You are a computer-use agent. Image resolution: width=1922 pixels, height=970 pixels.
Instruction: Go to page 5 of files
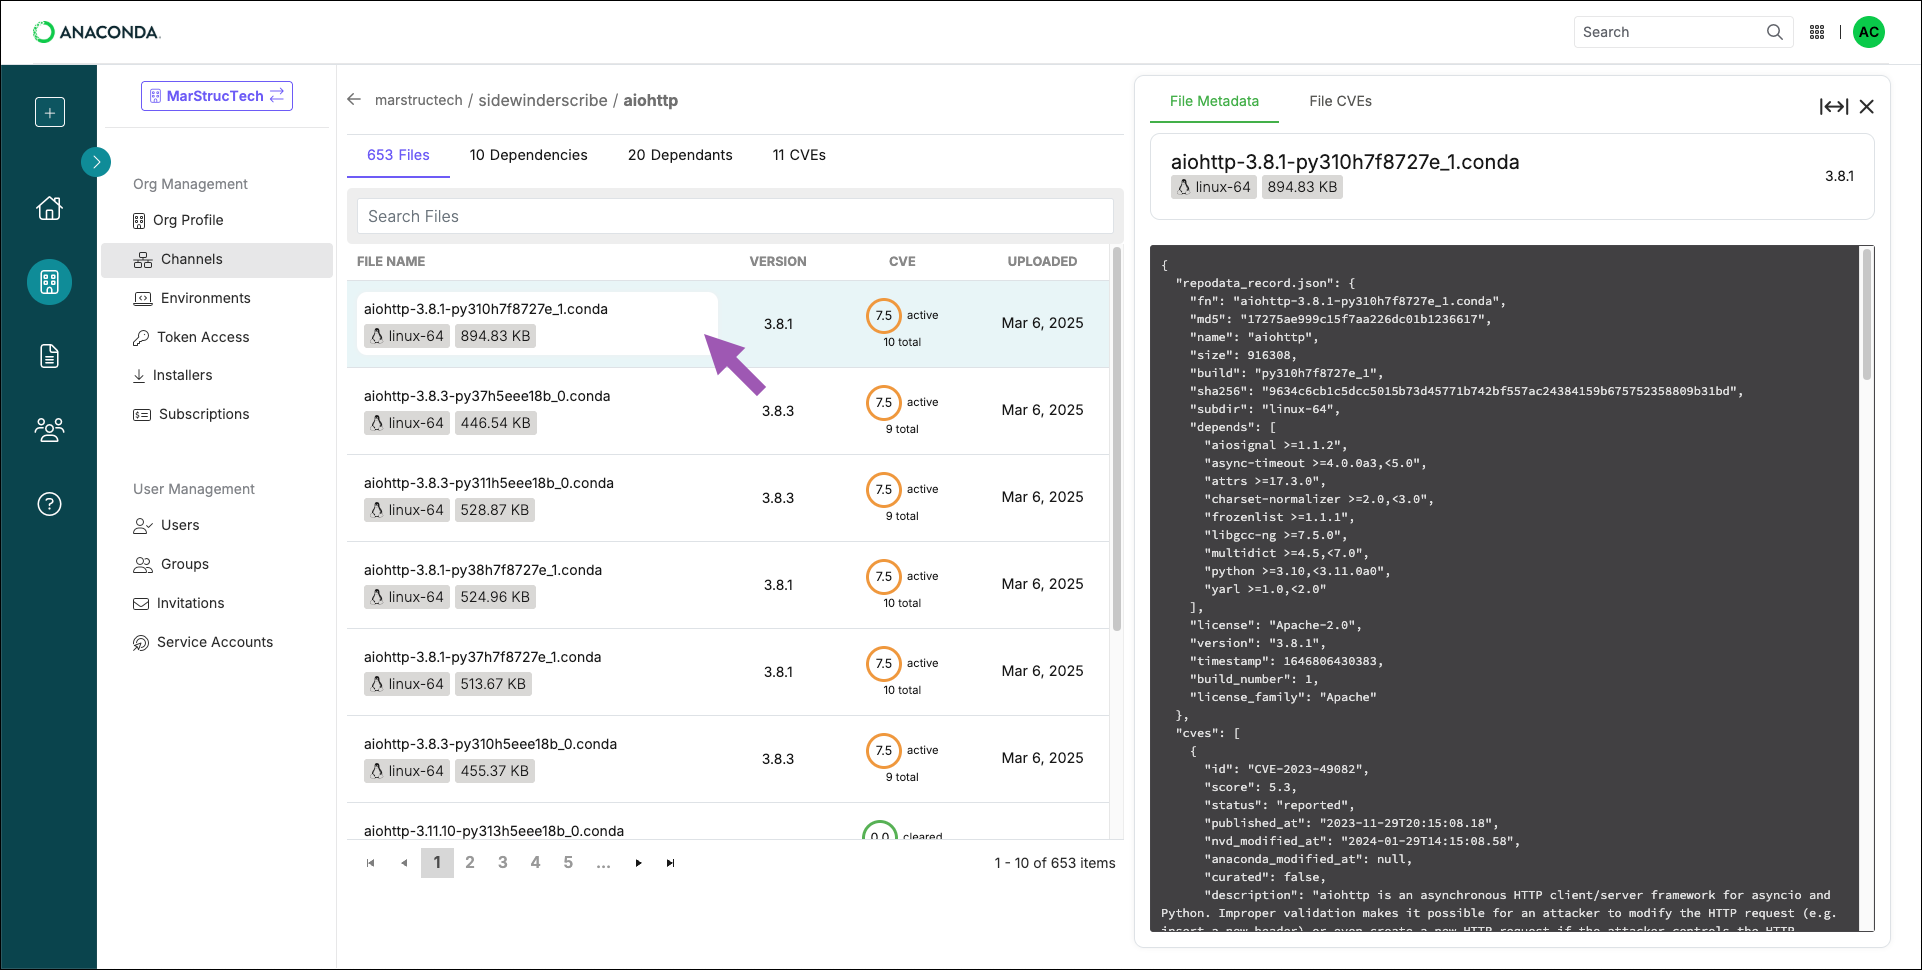click(x=568, y=863)
